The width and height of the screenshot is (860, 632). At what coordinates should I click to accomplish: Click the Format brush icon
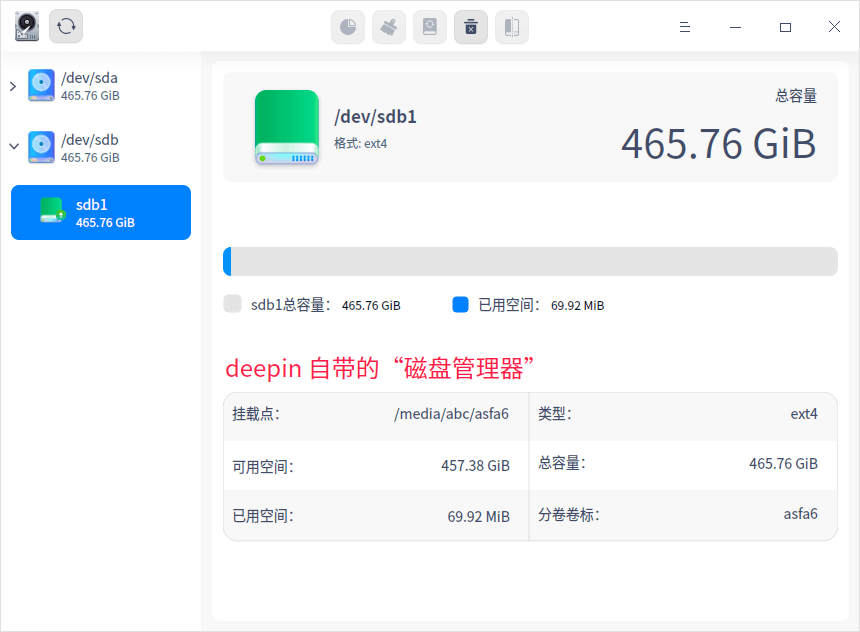pyautogui.click(x=389, y=27)
